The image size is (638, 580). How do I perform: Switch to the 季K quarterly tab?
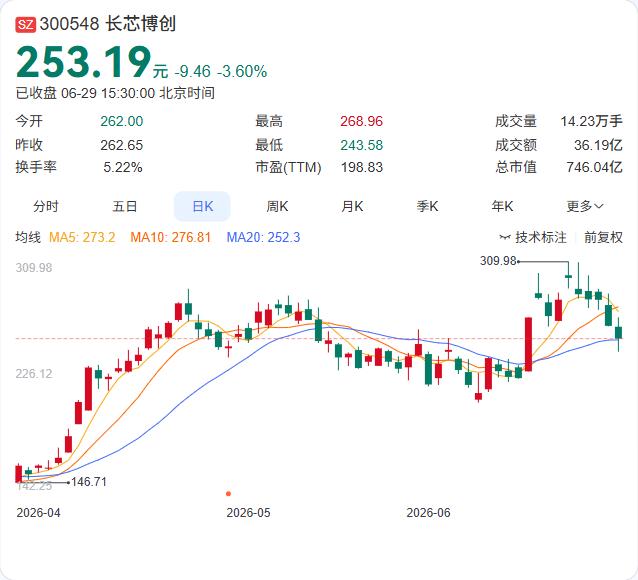point(427,206)
